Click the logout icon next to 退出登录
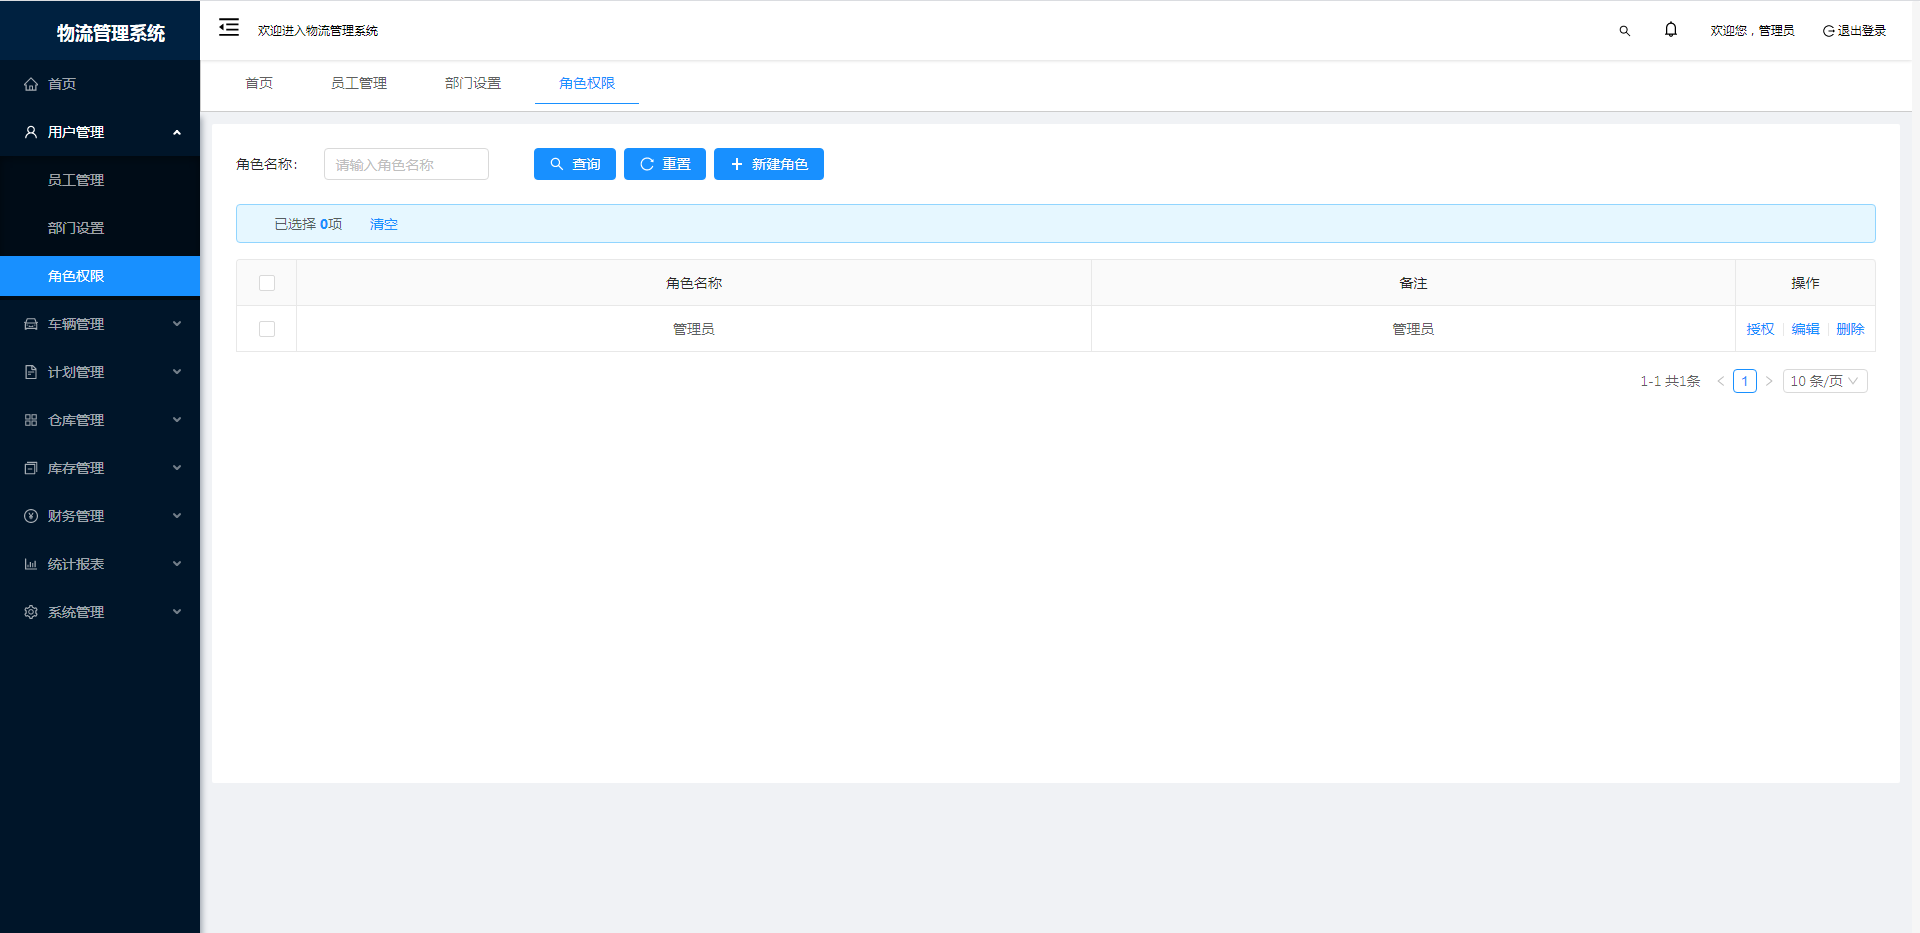Viewport: 1920px width, 933px height. point(1828,31)
